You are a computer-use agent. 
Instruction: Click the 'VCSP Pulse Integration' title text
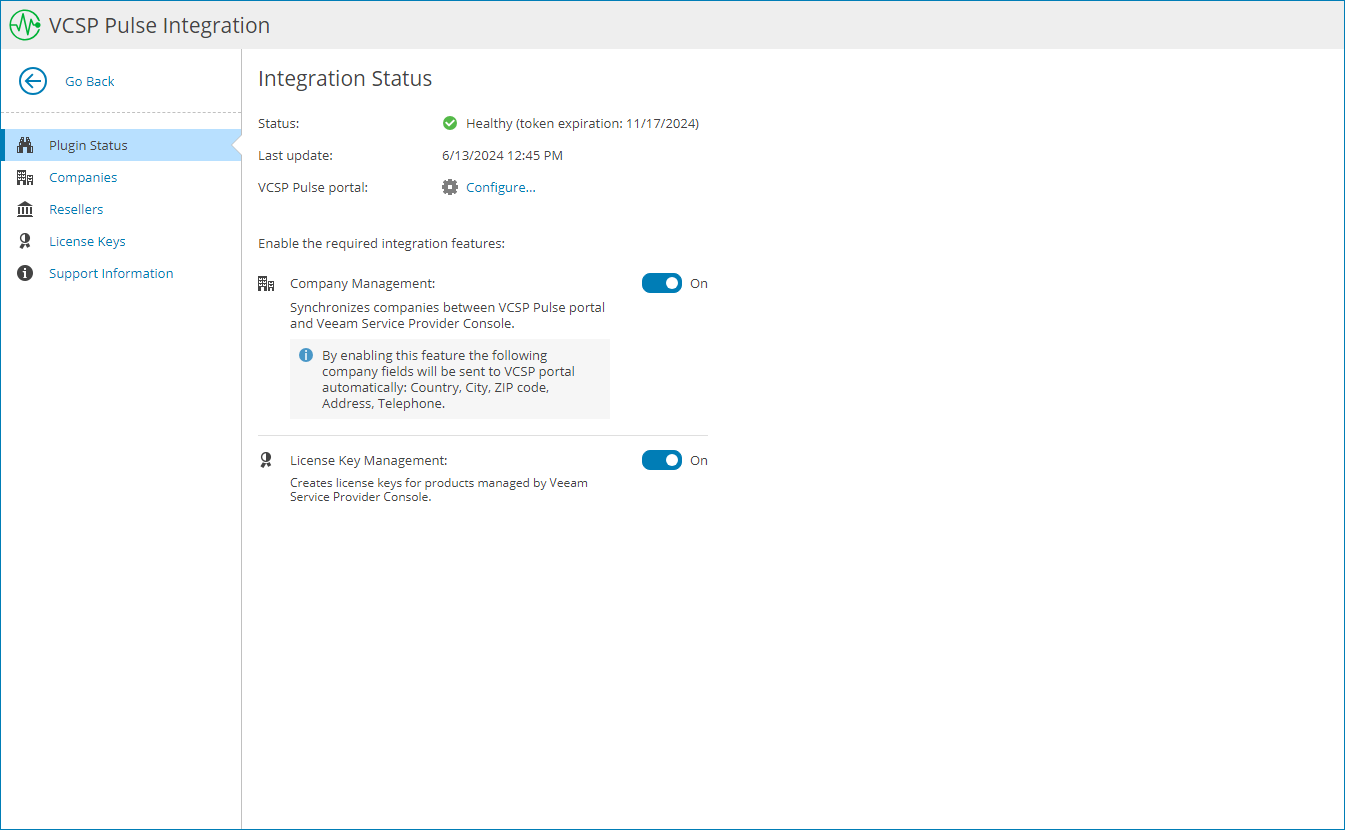[x=159, y=25]
